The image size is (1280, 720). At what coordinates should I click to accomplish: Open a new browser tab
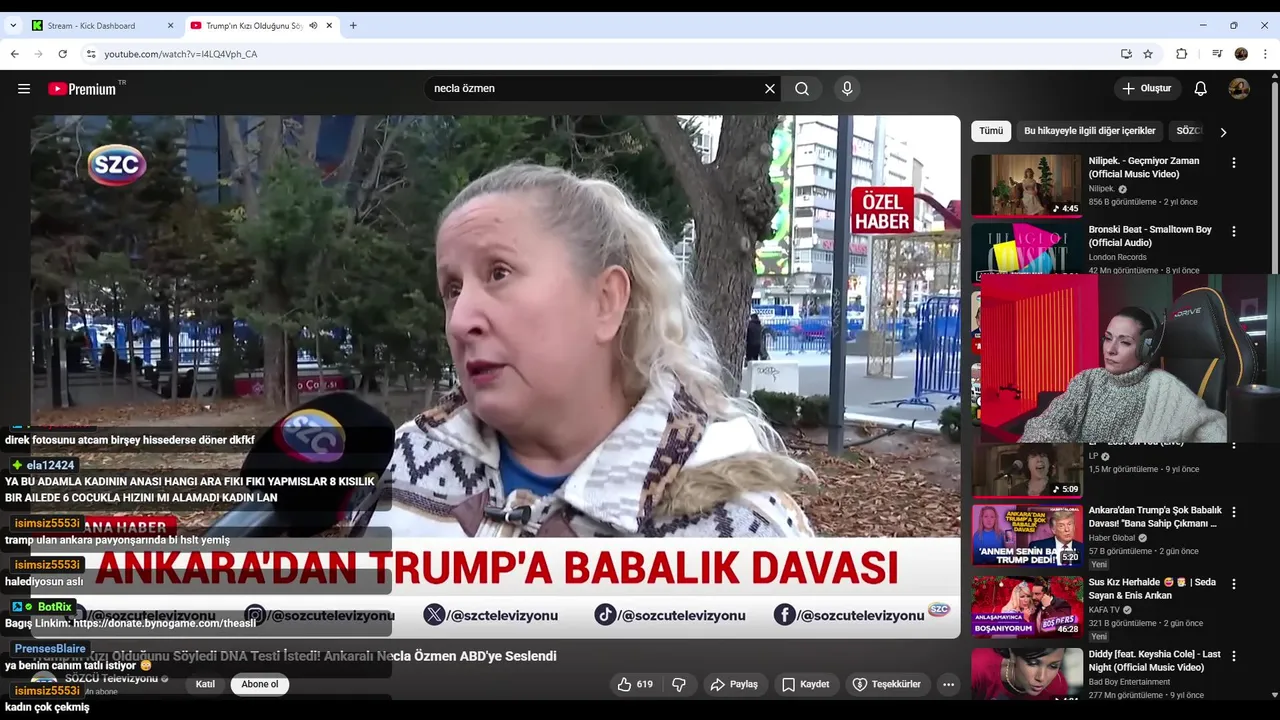tap(353, 25)
